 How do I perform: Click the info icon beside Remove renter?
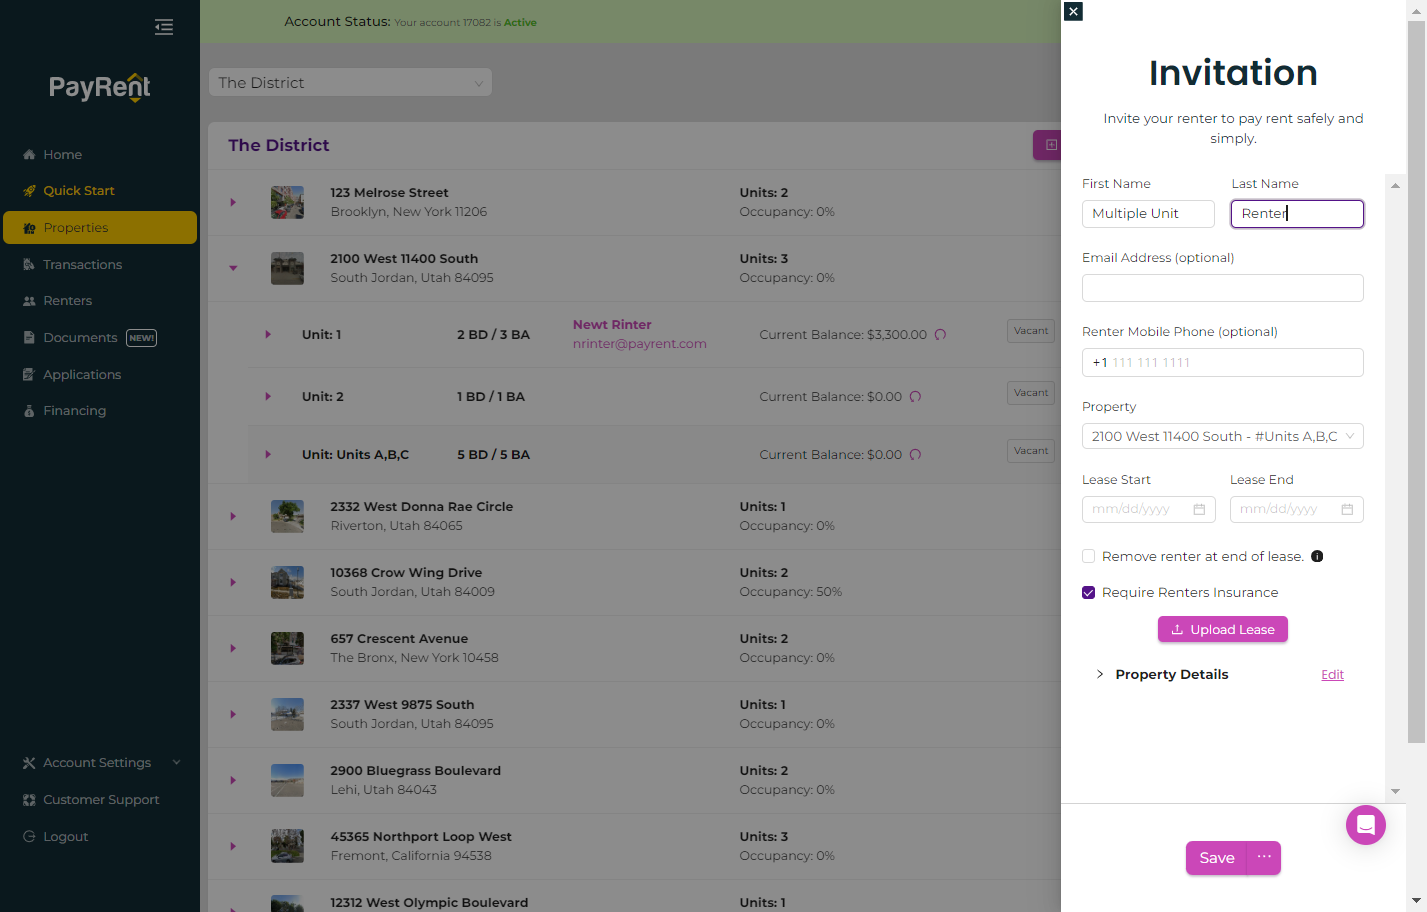[1317, 556]
